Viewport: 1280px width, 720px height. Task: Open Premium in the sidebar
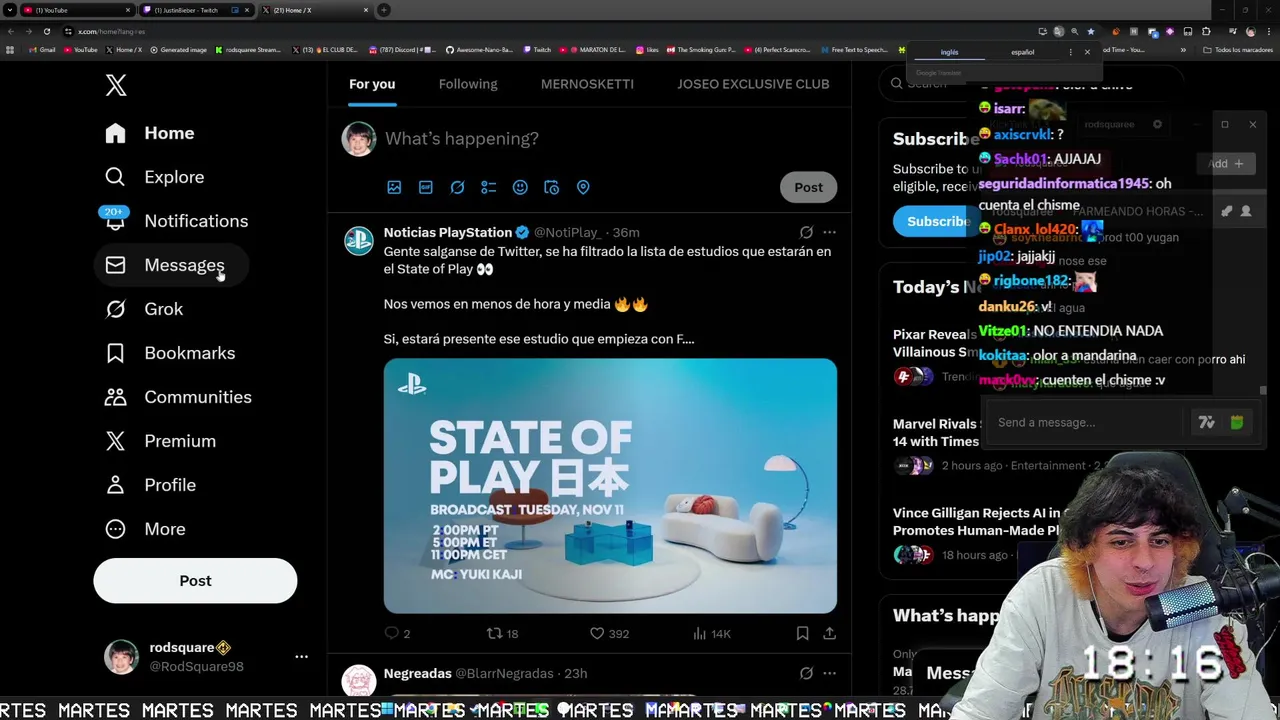(x=161, y=441)
